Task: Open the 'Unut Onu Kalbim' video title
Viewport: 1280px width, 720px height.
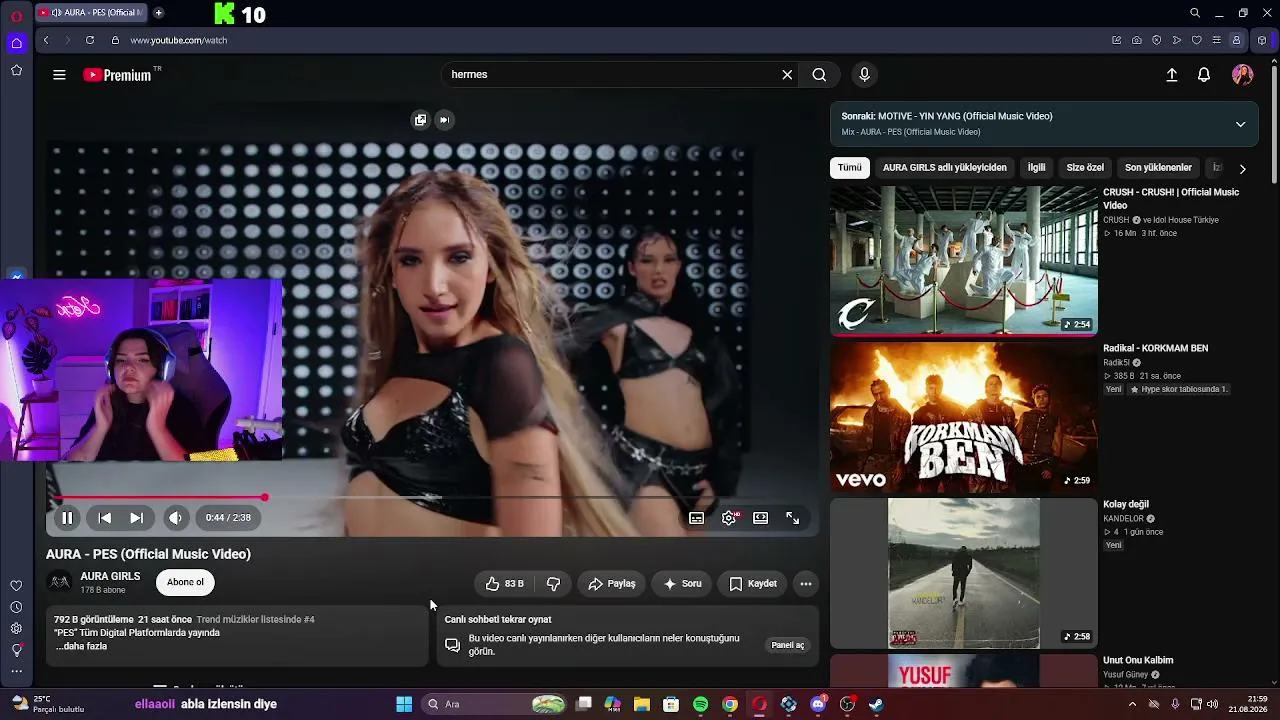Action: 1138,661
